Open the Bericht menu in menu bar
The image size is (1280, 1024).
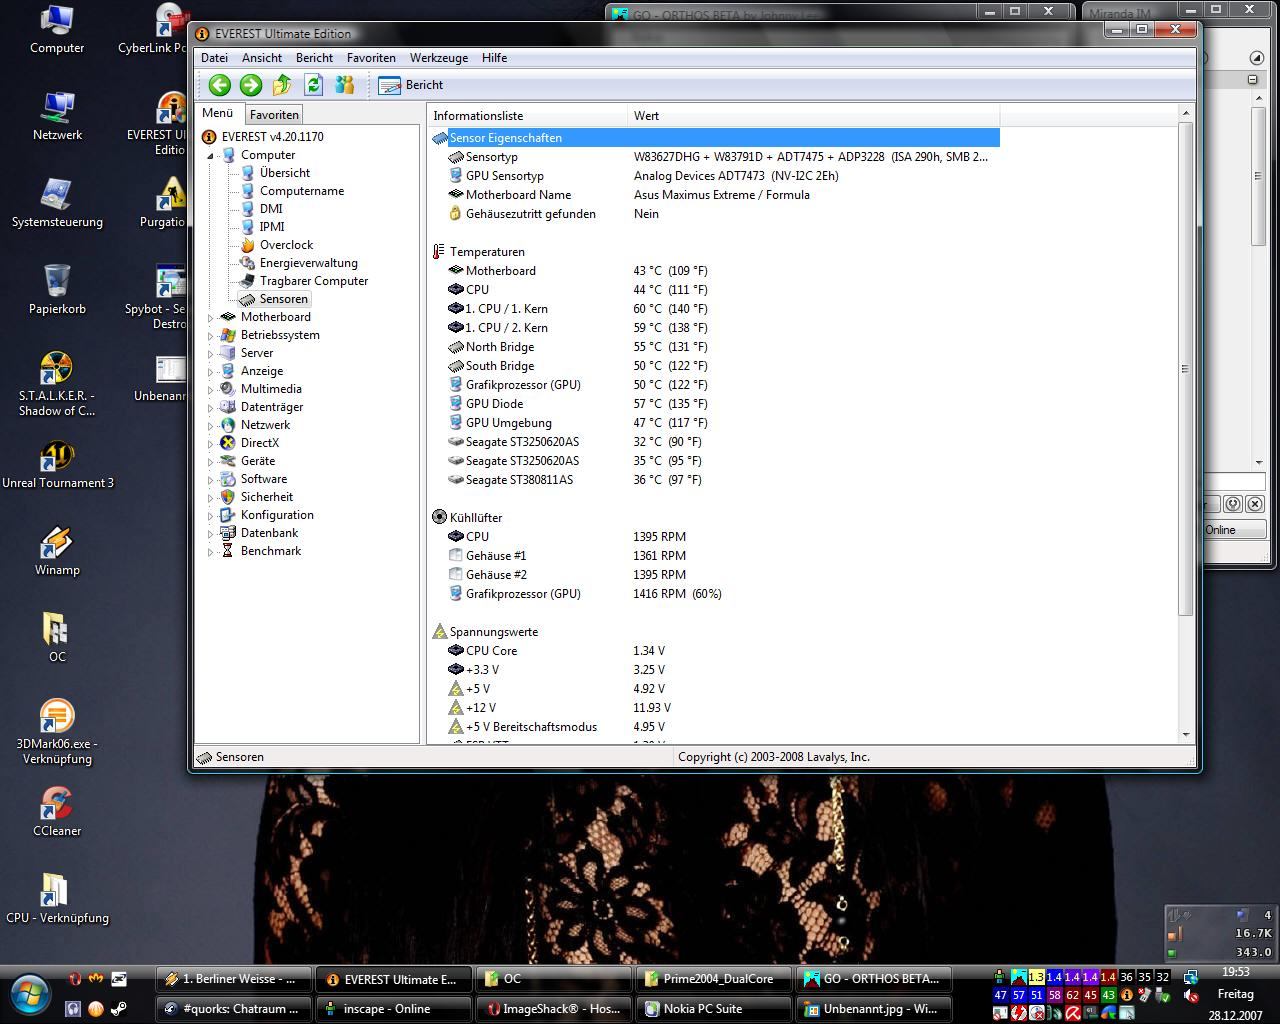coord(314,58)
